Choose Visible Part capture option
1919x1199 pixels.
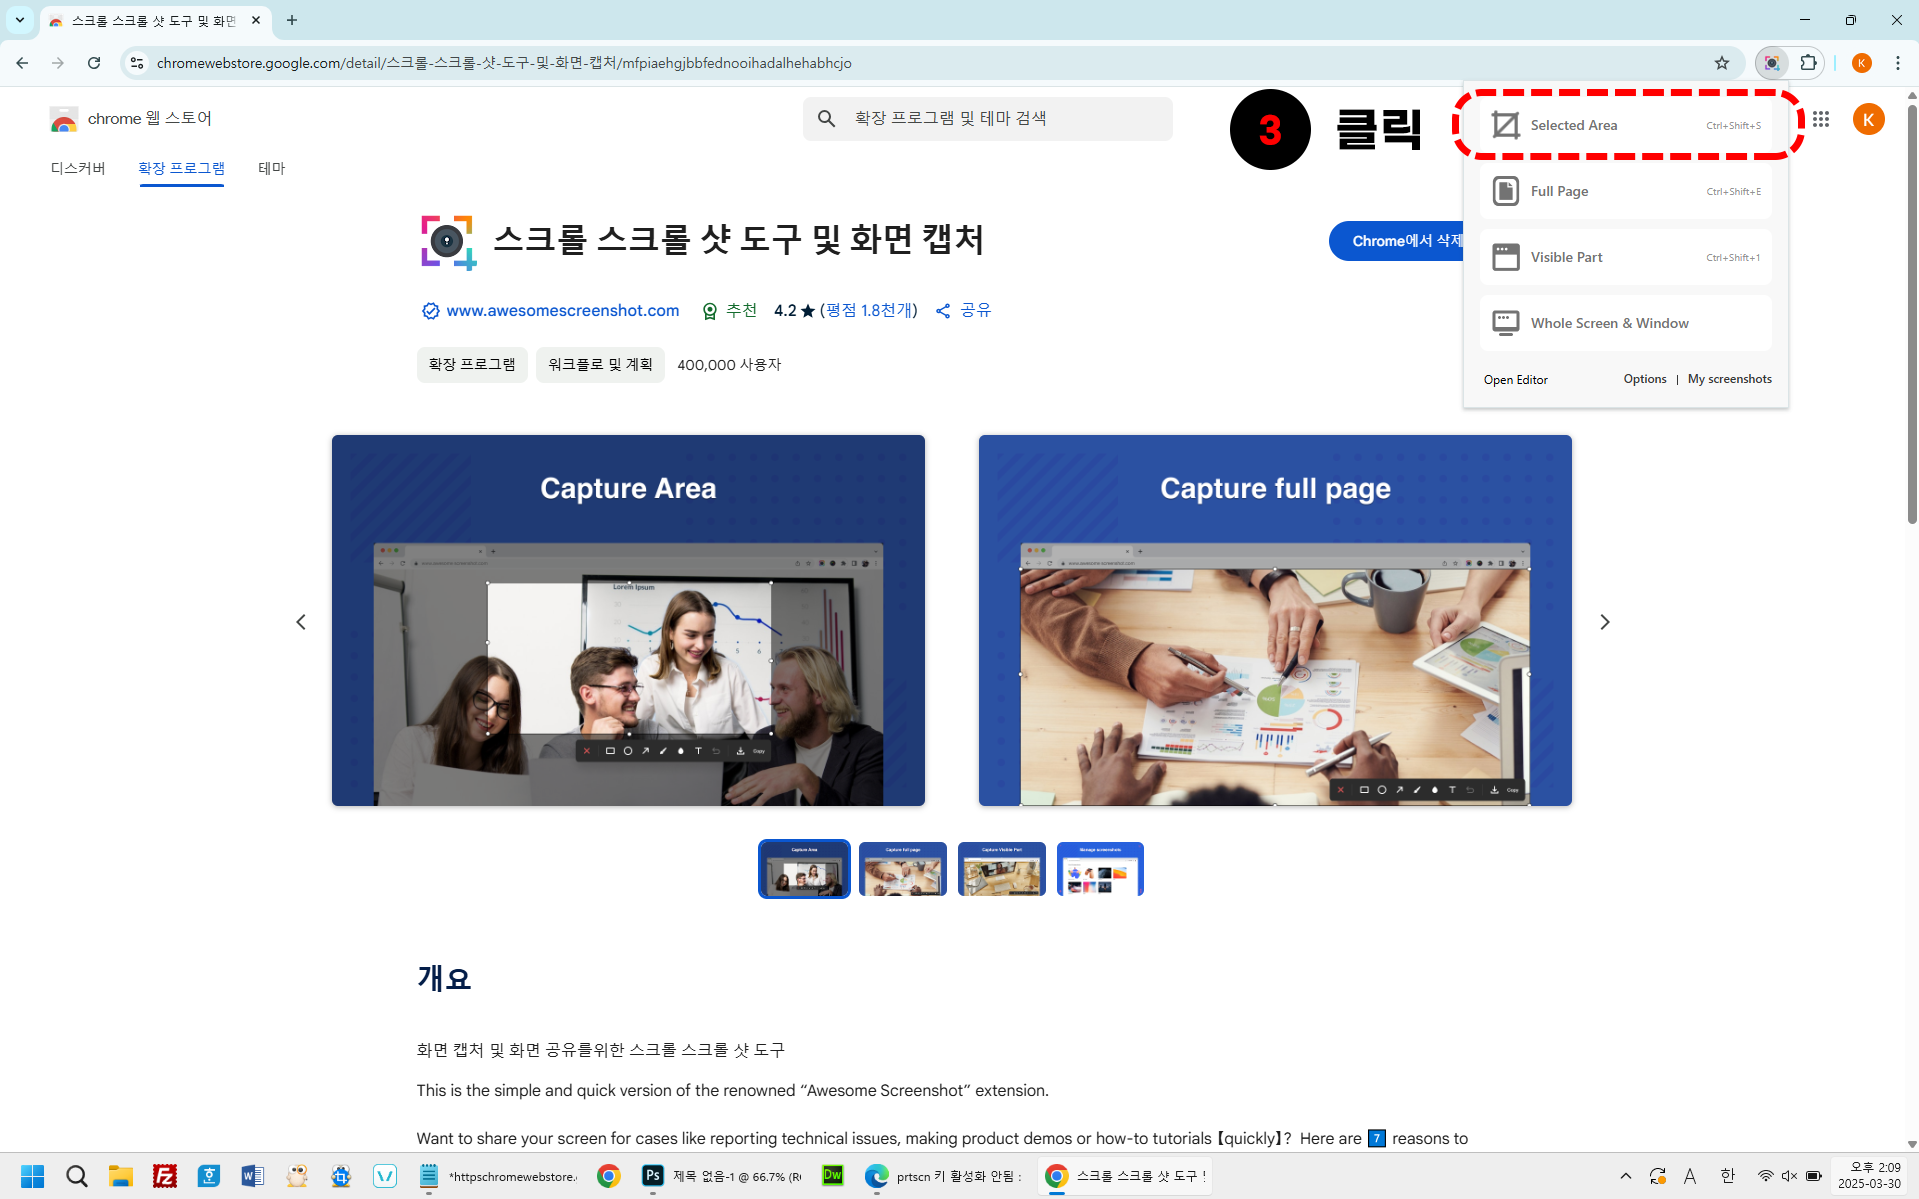pyautogui.click(x=1625, y=257)
